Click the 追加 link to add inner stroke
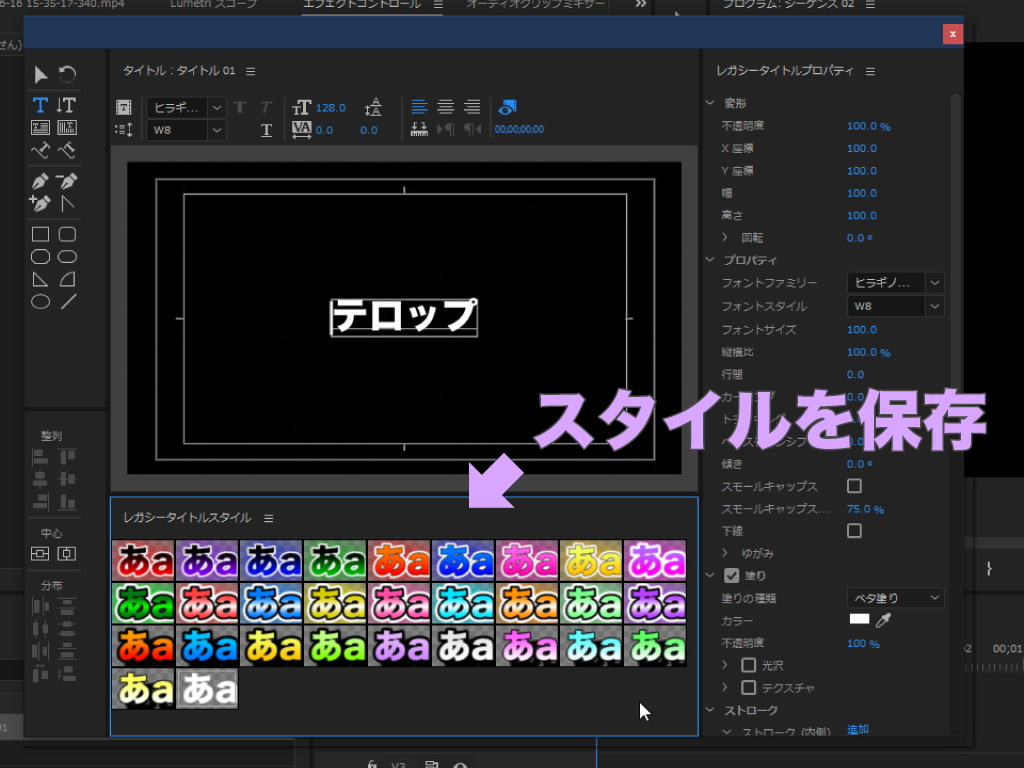Image resolution: width=1024 pixels, height=768 pixels. pyautogui.click(x=857, y=729)
